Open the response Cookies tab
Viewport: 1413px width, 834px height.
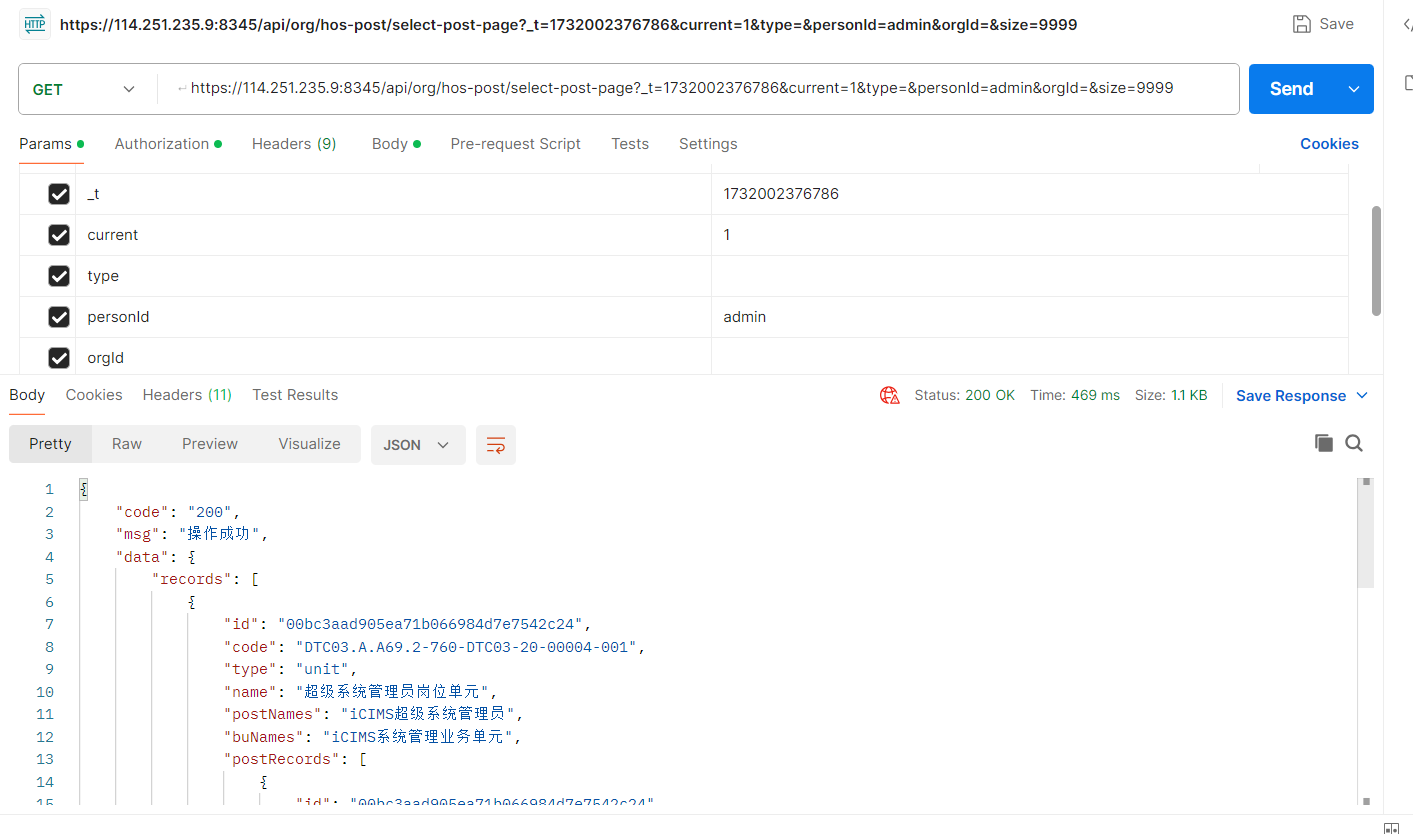(94, 395)
